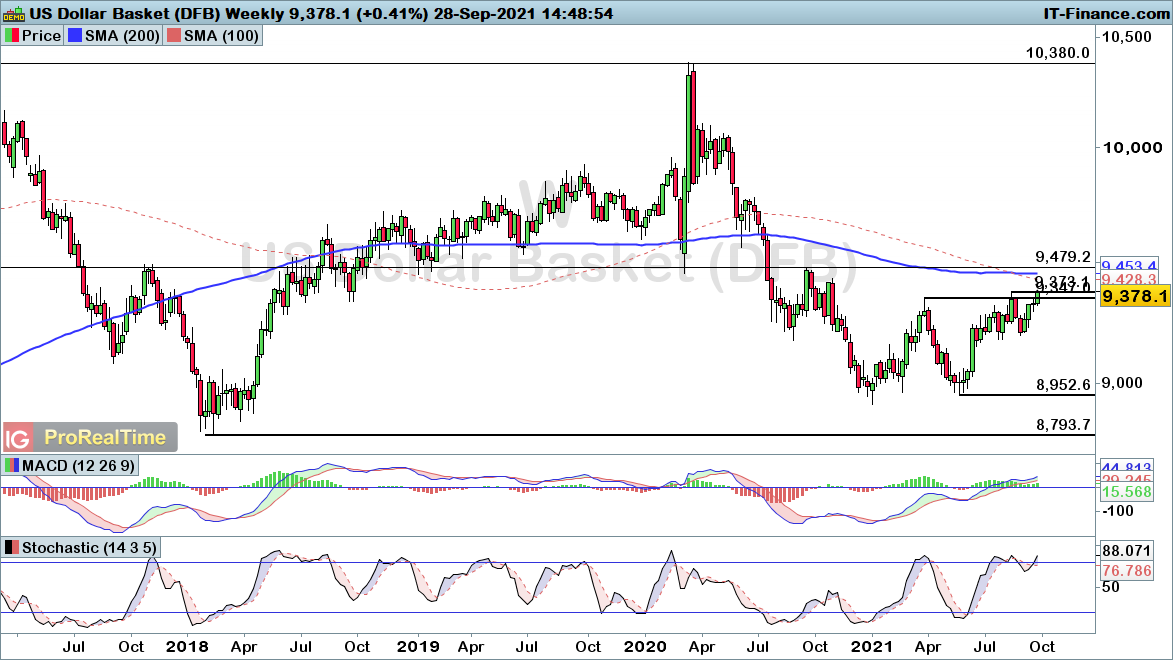Select the 8,952.6 support level label
The width and height of the screenshot is (1173, 660).
tap(1062, 385)
